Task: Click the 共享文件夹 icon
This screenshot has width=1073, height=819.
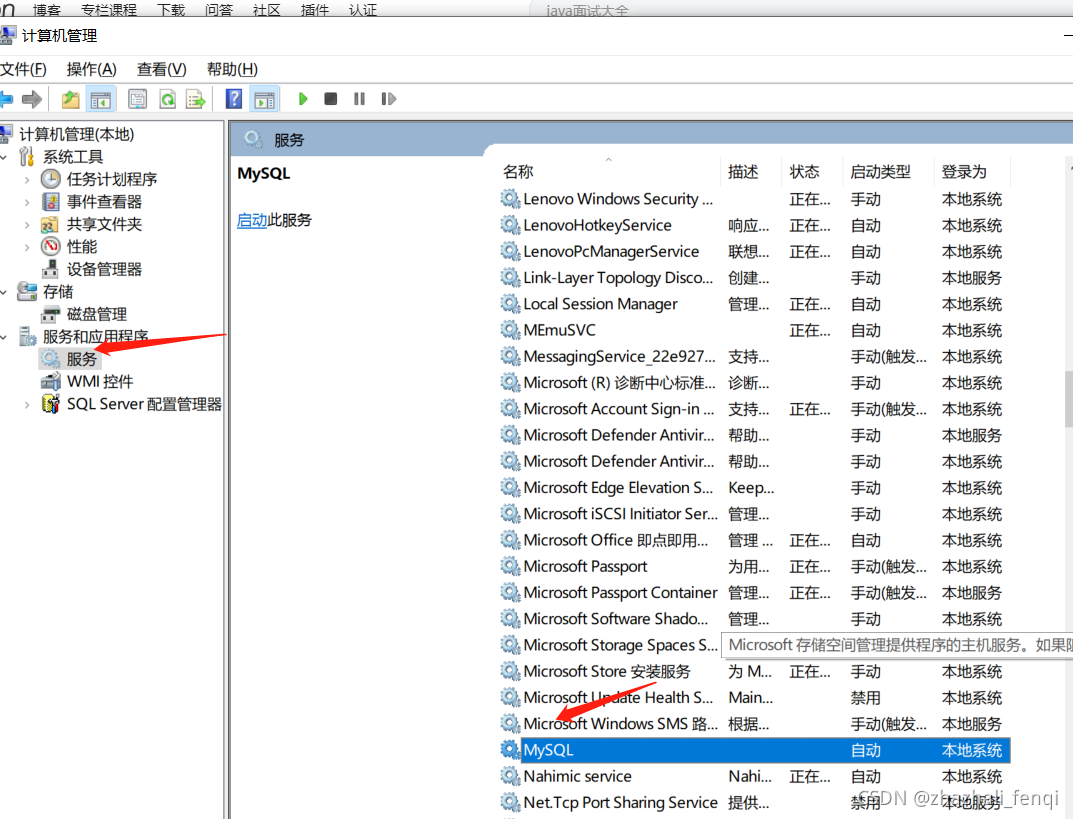Action: 51,224
